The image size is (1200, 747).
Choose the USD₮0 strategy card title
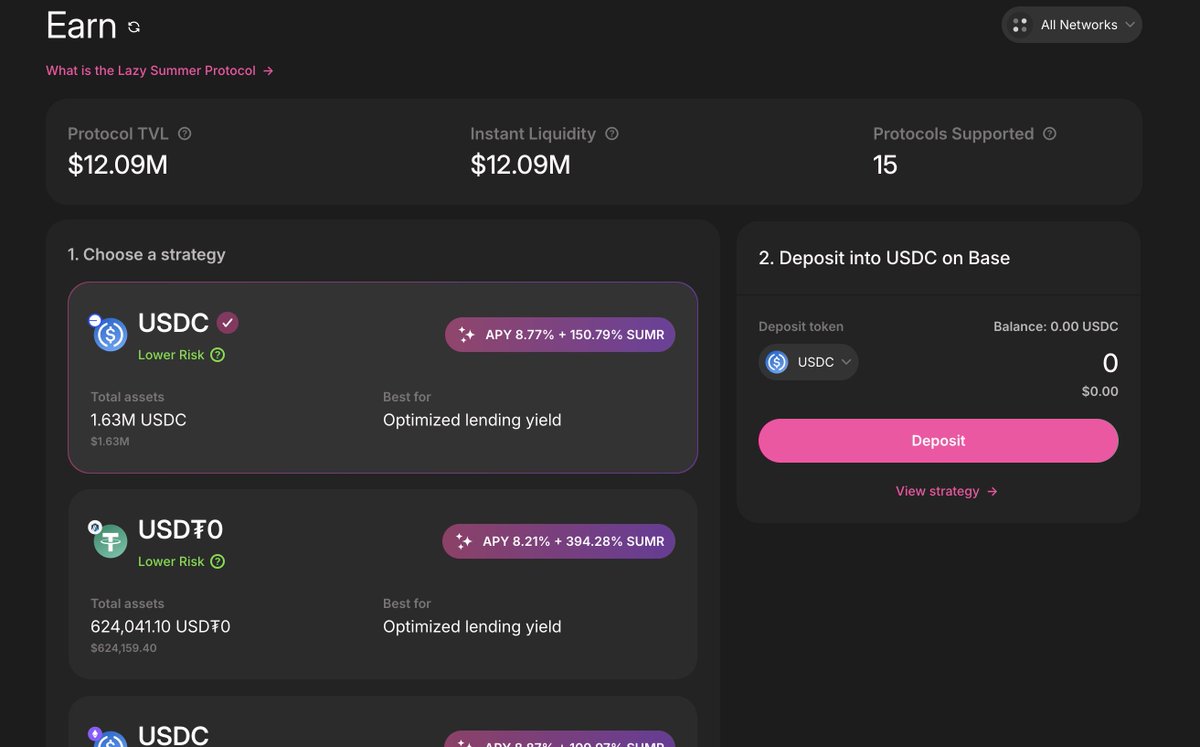tap(181, 529)
